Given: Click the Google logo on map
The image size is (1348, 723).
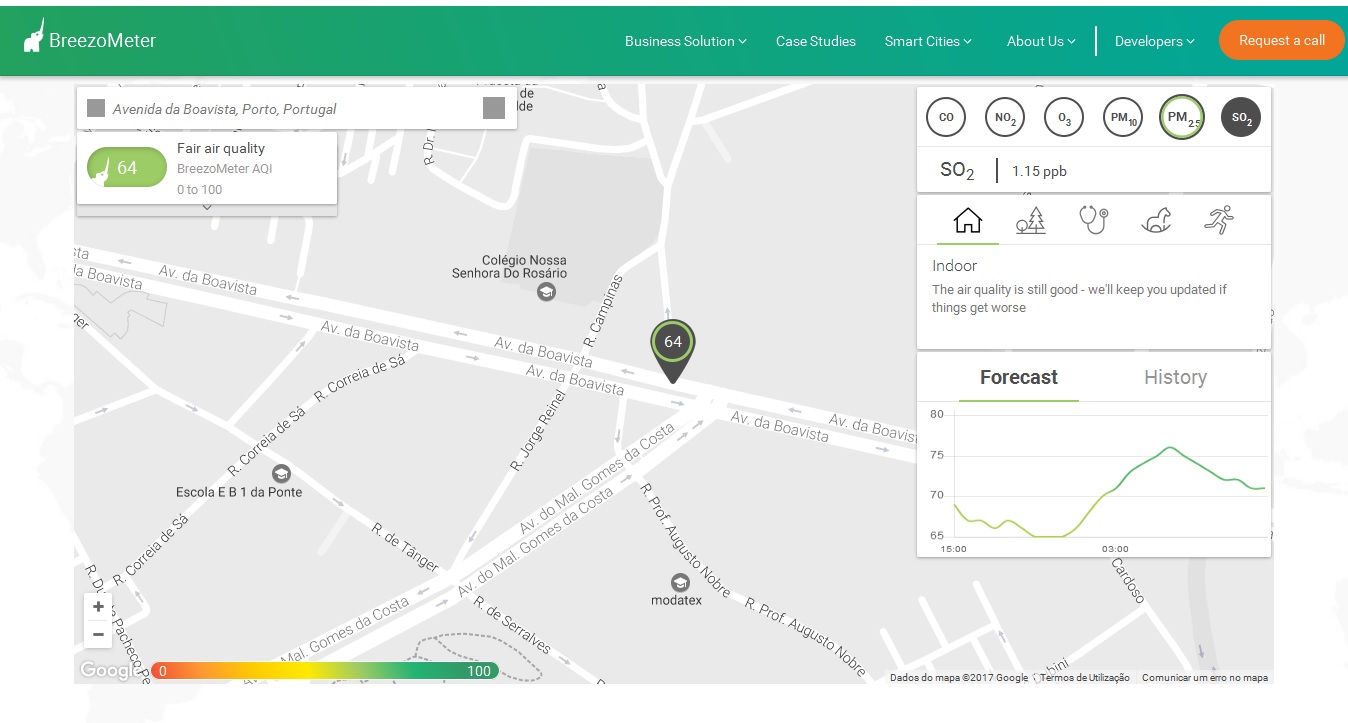Looking at the screenshot, I should pos(111,670).
